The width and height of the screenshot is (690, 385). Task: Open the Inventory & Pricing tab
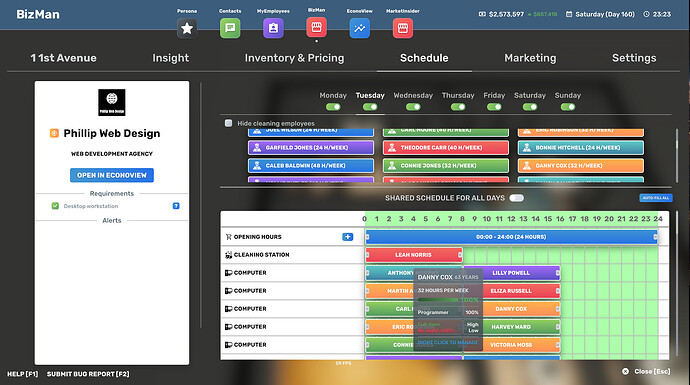point(294,58)
